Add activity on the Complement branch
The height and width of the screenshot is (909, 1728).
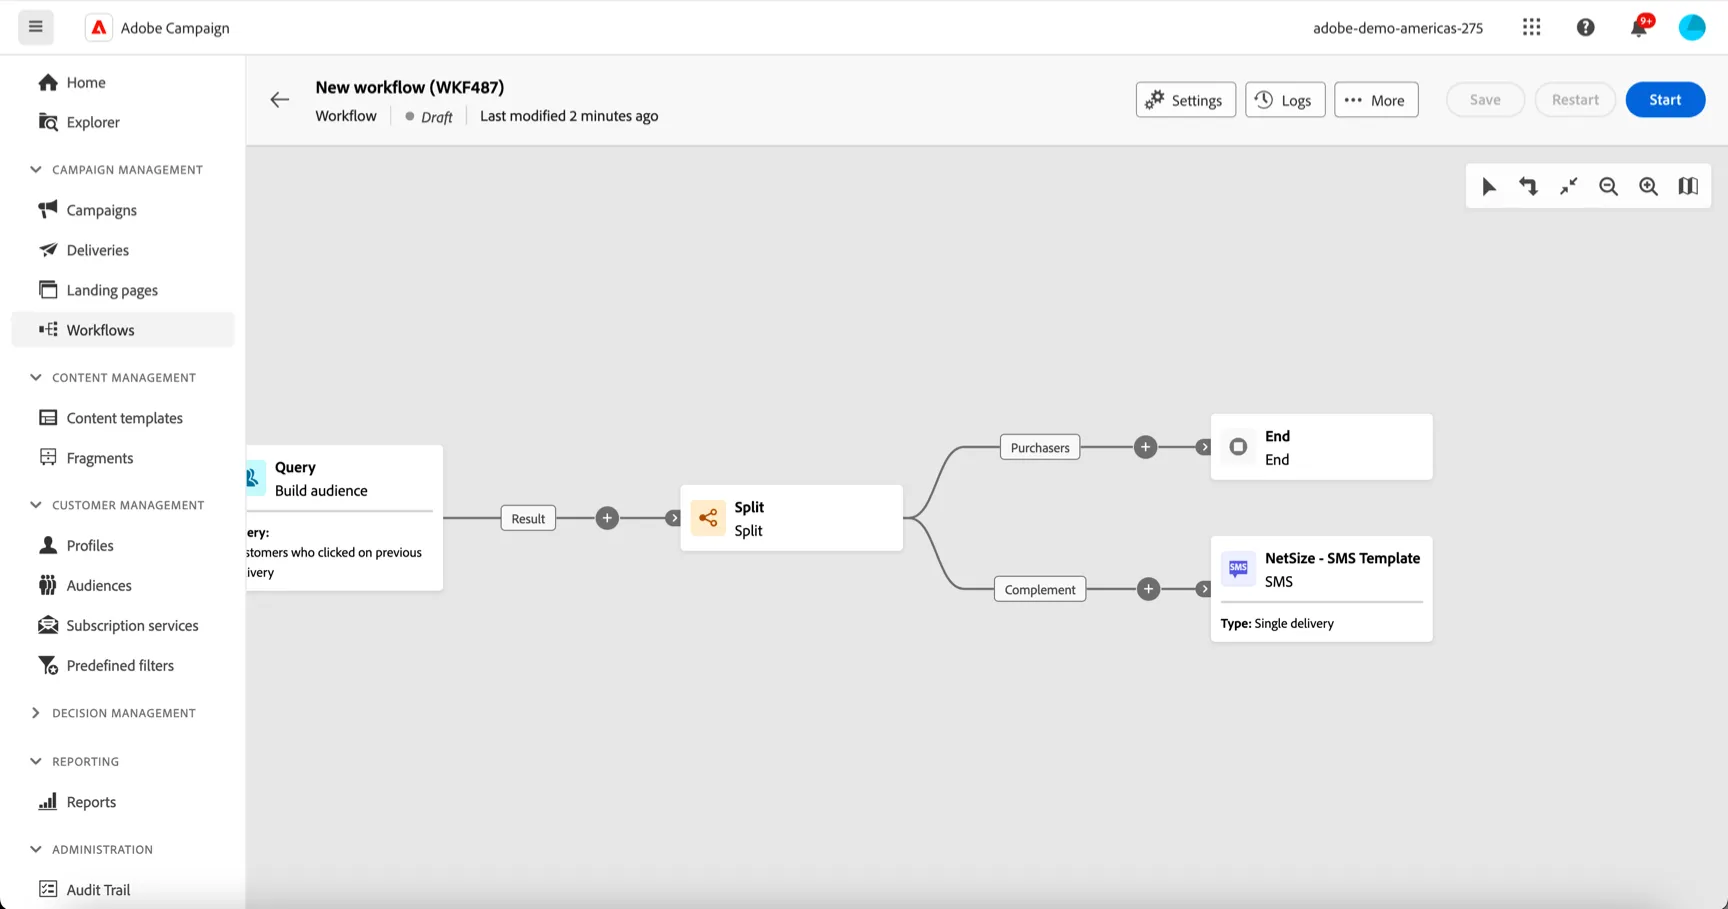pos(1149,589)
